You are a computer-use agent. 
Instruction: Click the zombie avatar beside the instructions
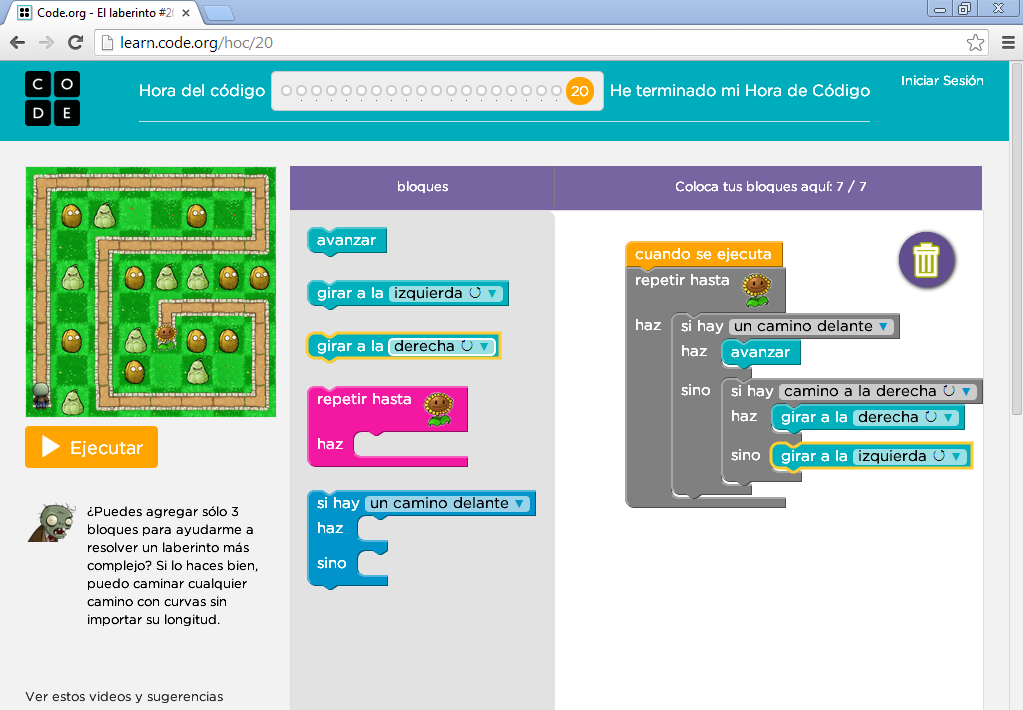pyautogui.click(x=51, y=523)
